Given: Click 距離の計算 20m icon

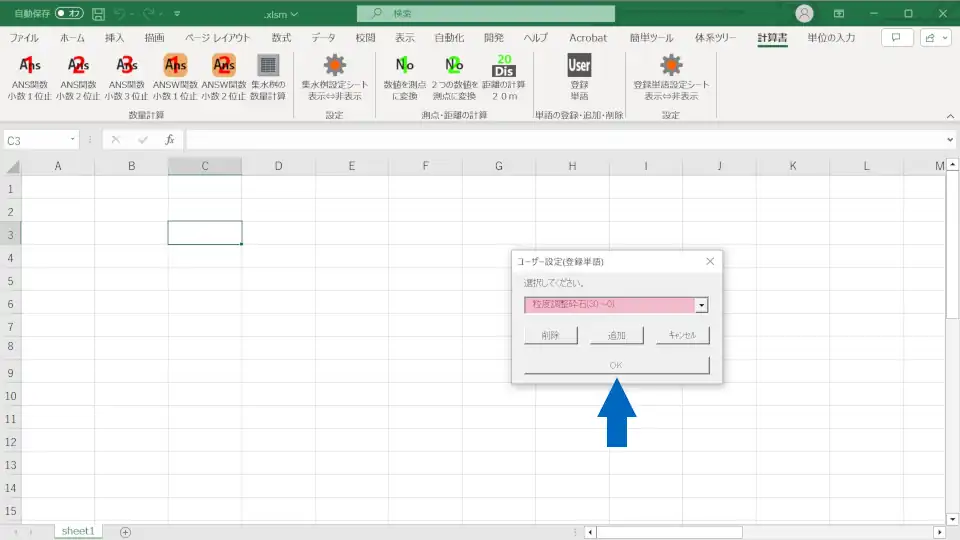Looking at the screenshot, I should point(504,65).
